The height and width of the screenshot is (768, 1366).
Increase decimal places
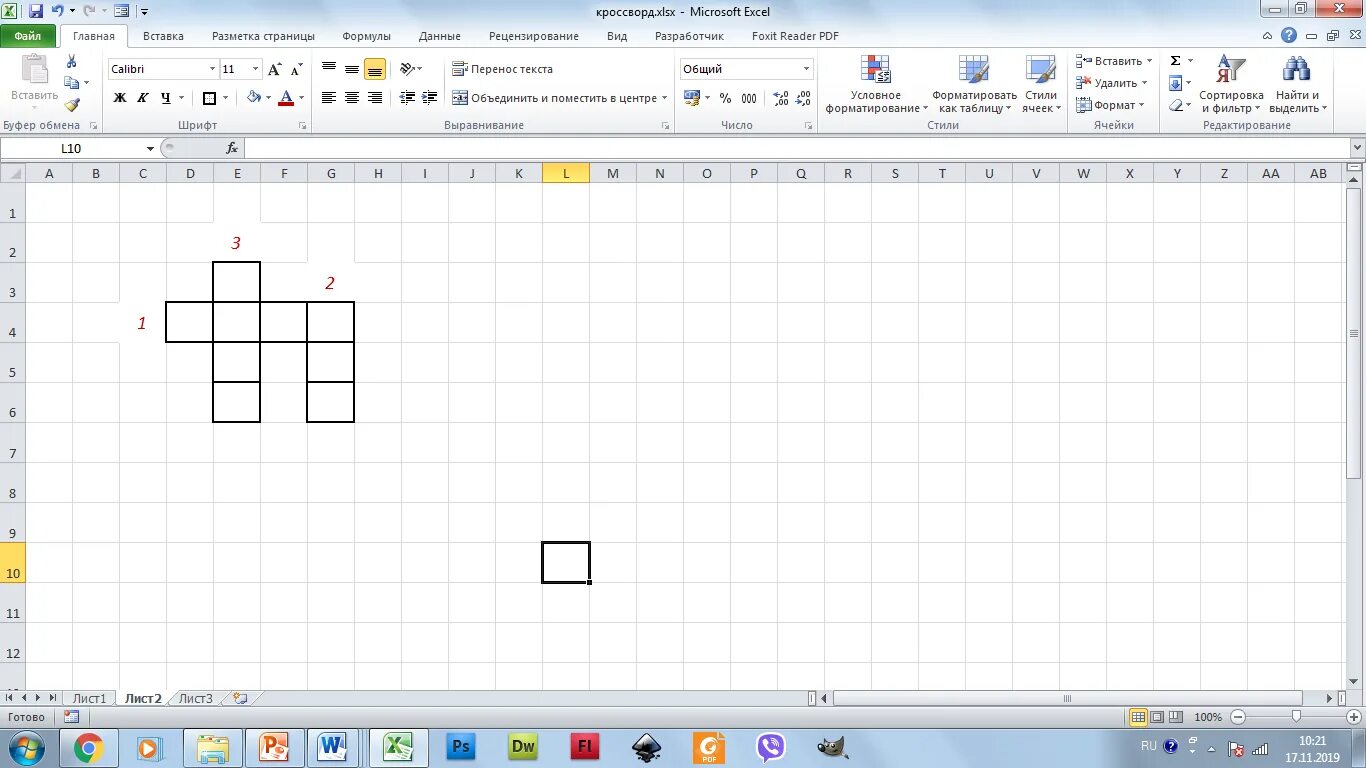[x=781, y=98]
